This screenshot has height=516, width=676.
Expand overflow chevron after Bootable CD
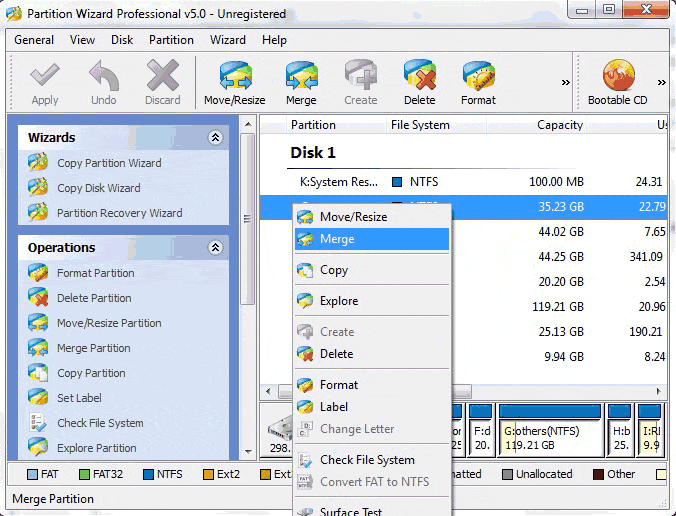point(662,82)
